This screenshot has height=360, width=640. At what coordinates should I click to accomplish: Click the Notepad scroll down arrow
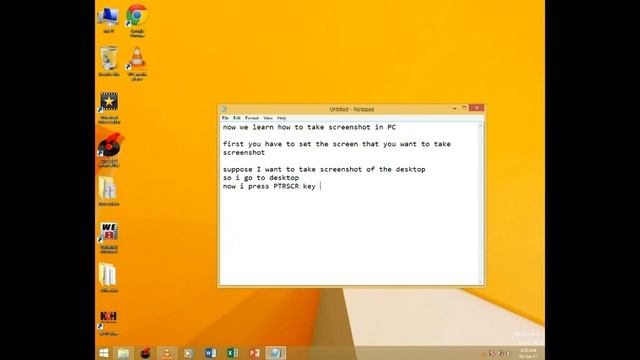point(480,282)
